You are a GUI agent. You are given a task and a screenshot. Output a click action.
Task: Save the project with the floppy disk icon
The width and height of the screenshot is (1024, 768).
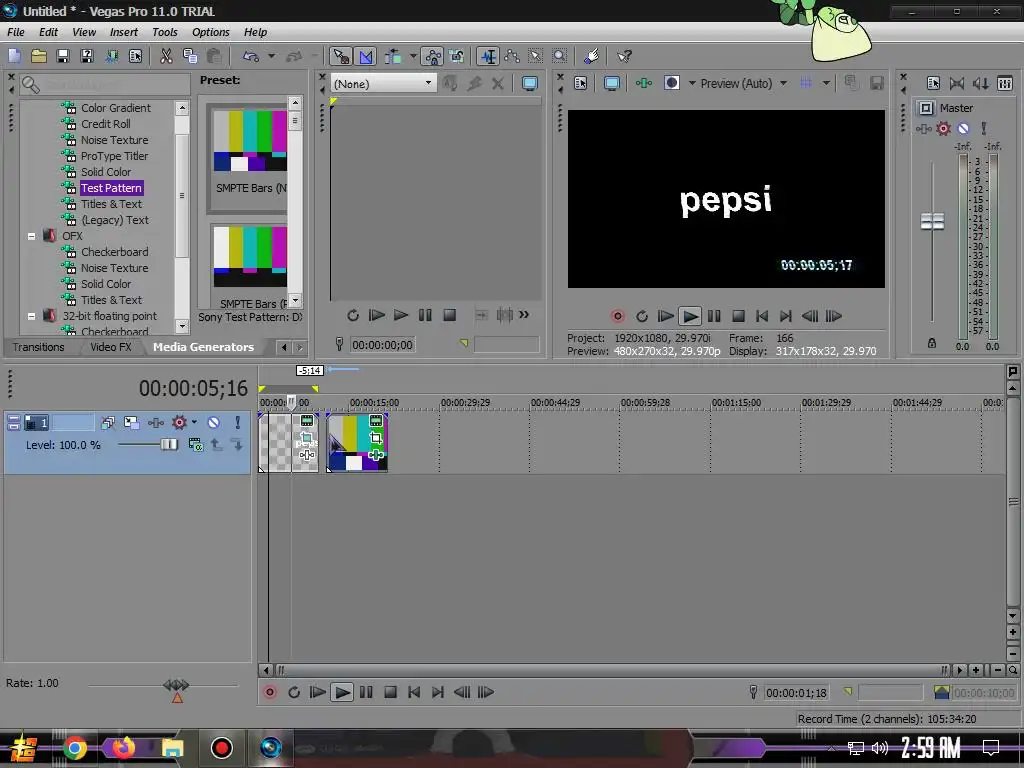[63, 56]
